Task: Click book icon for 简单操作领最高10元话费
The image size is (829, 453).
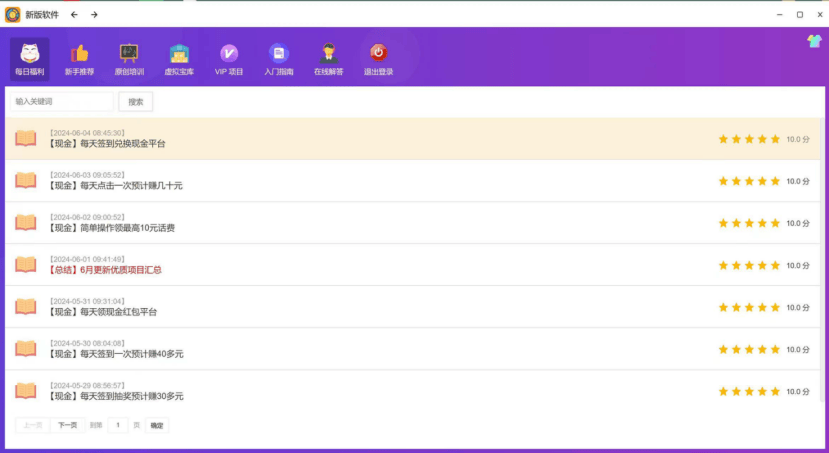Action: [x=25, y=223]
